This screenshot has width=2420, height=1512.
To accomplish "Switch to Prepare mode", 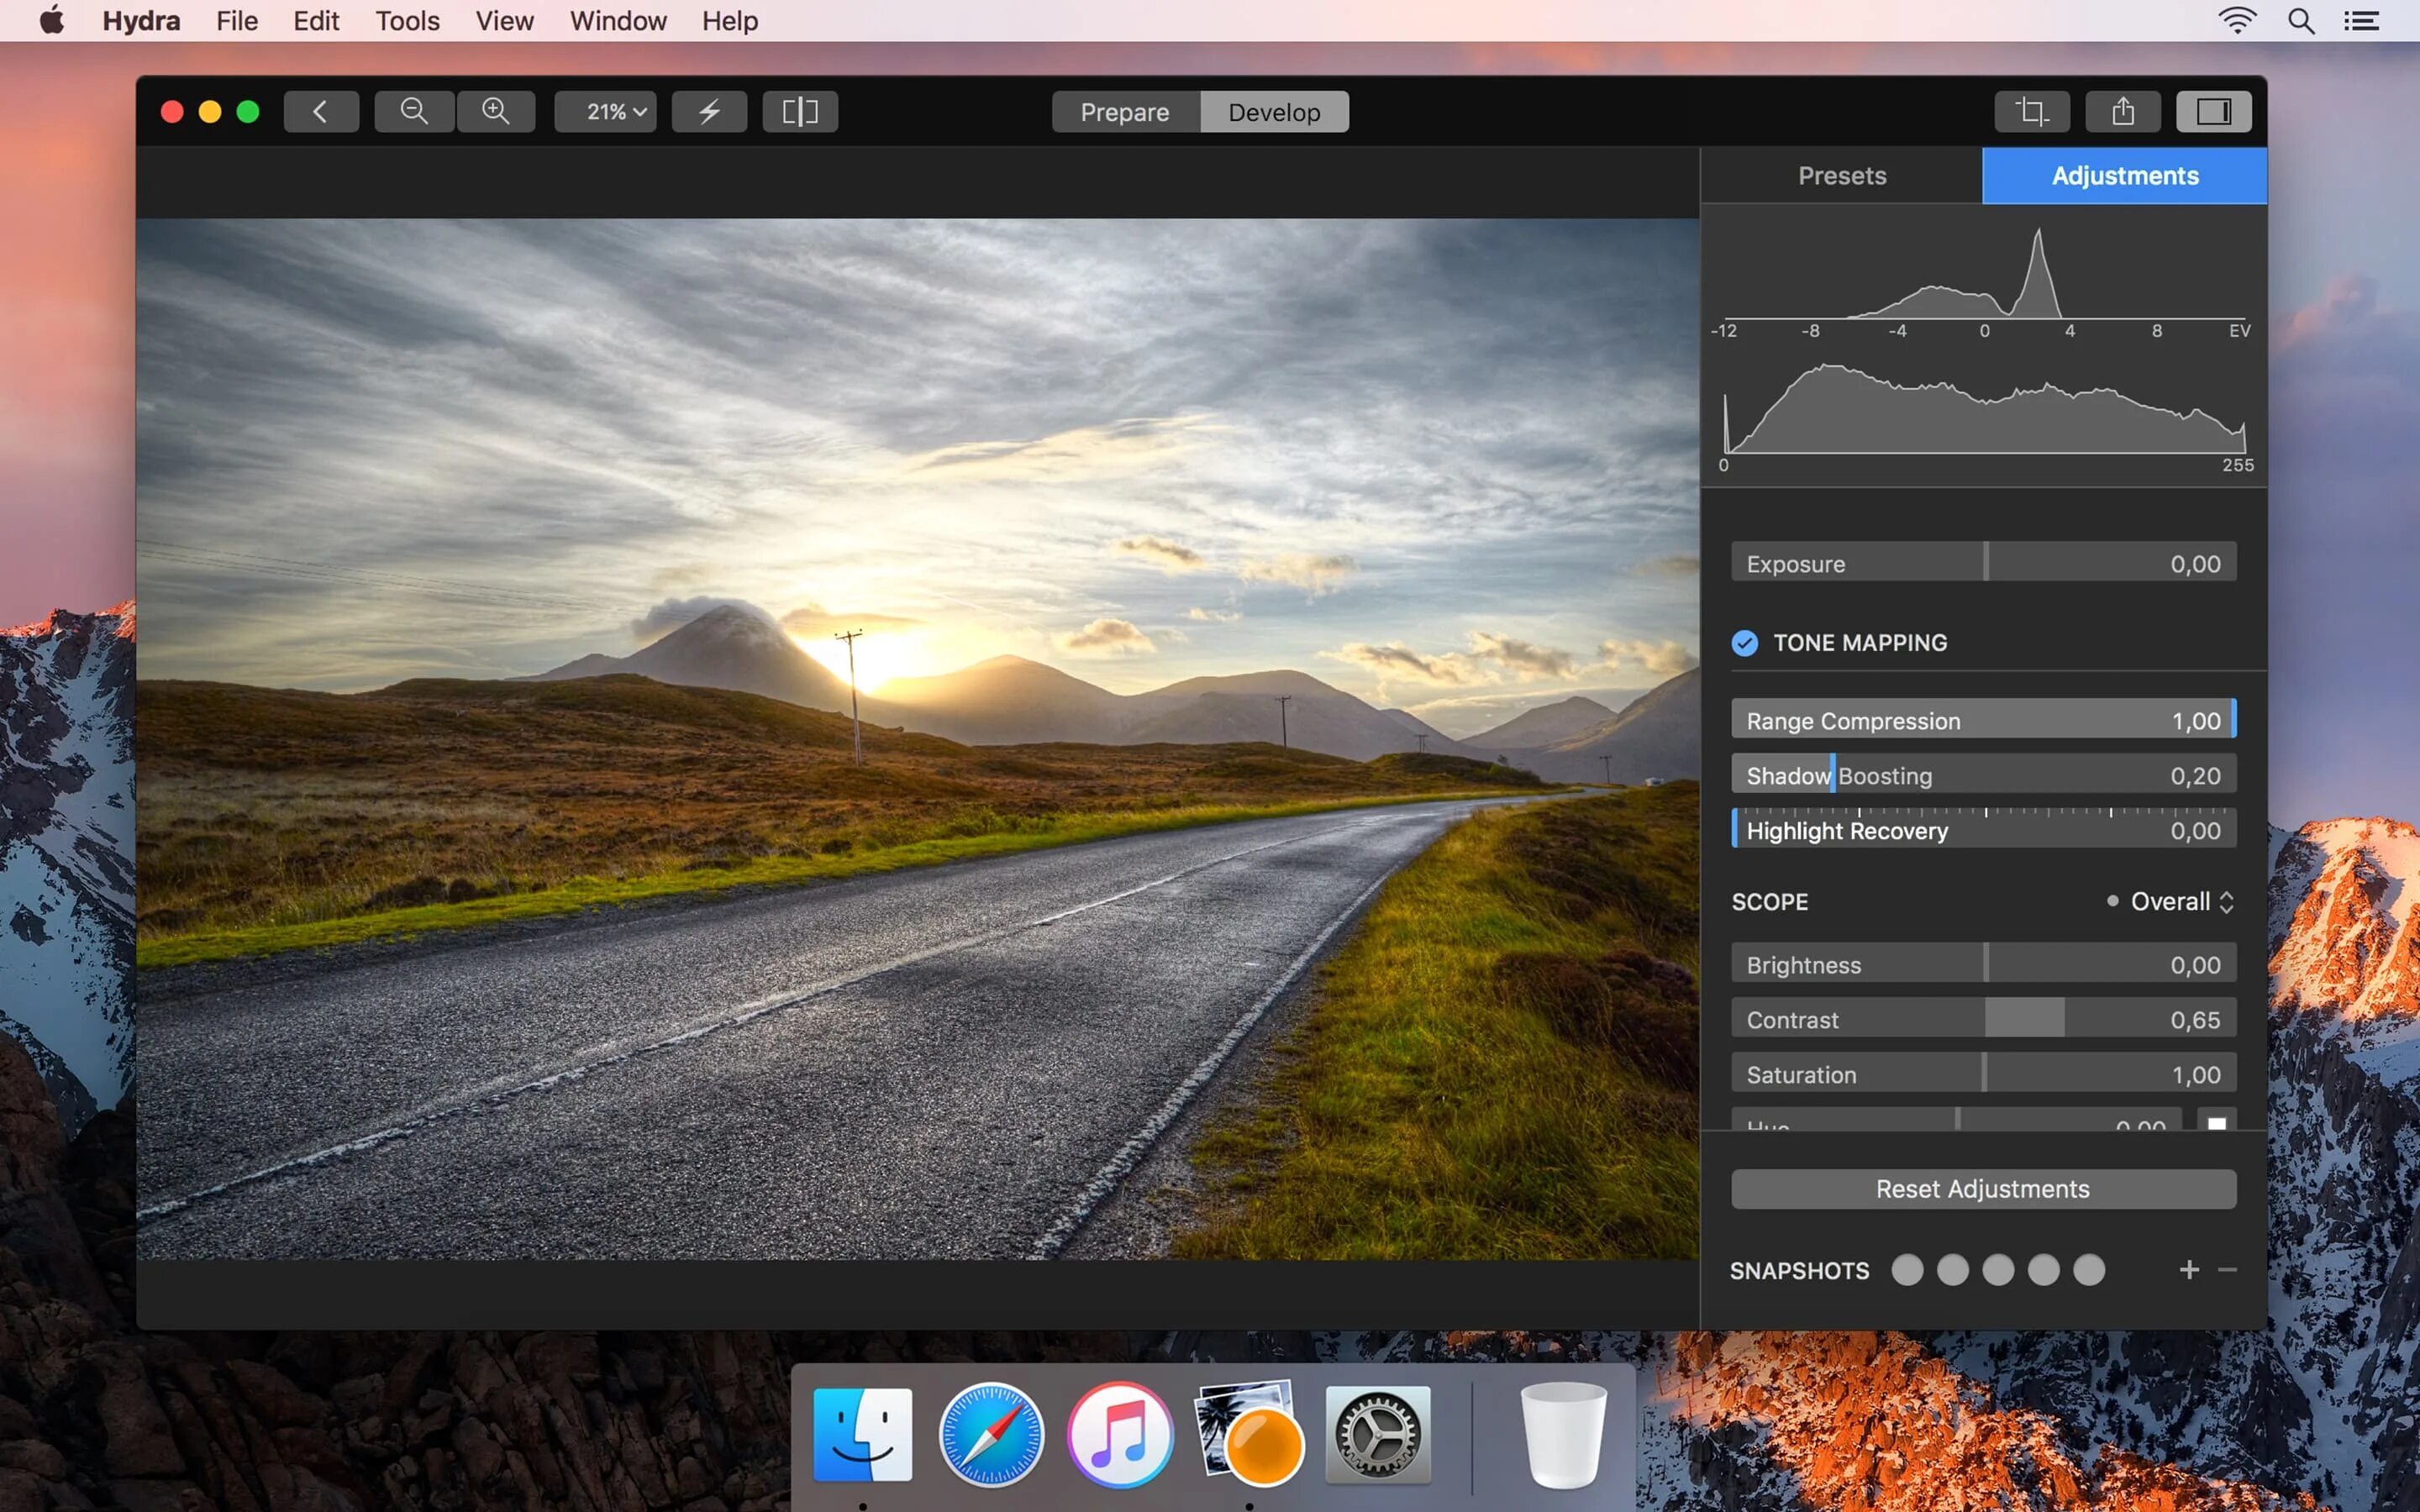I will point(1125,112).
